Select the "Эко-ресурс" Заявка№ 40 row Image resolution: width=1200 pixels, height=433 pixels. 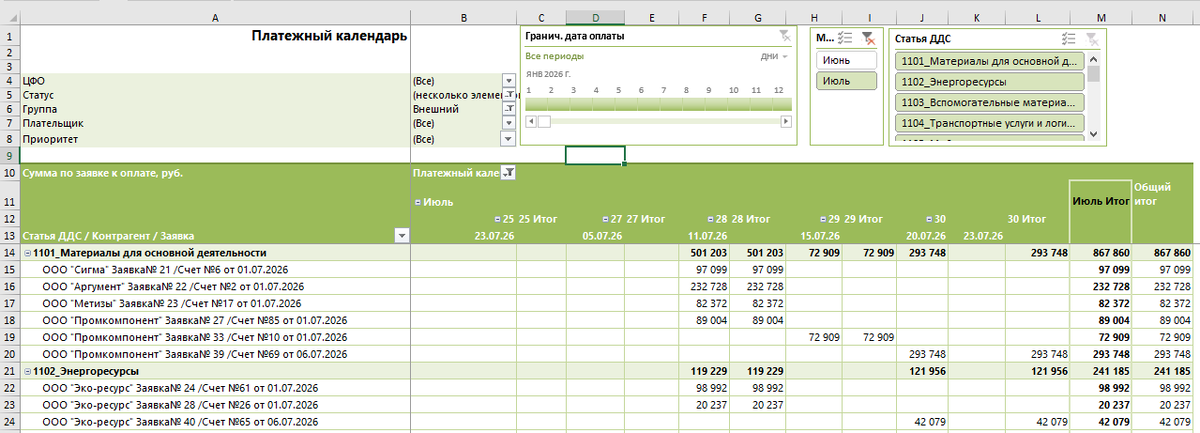(216, 420)
